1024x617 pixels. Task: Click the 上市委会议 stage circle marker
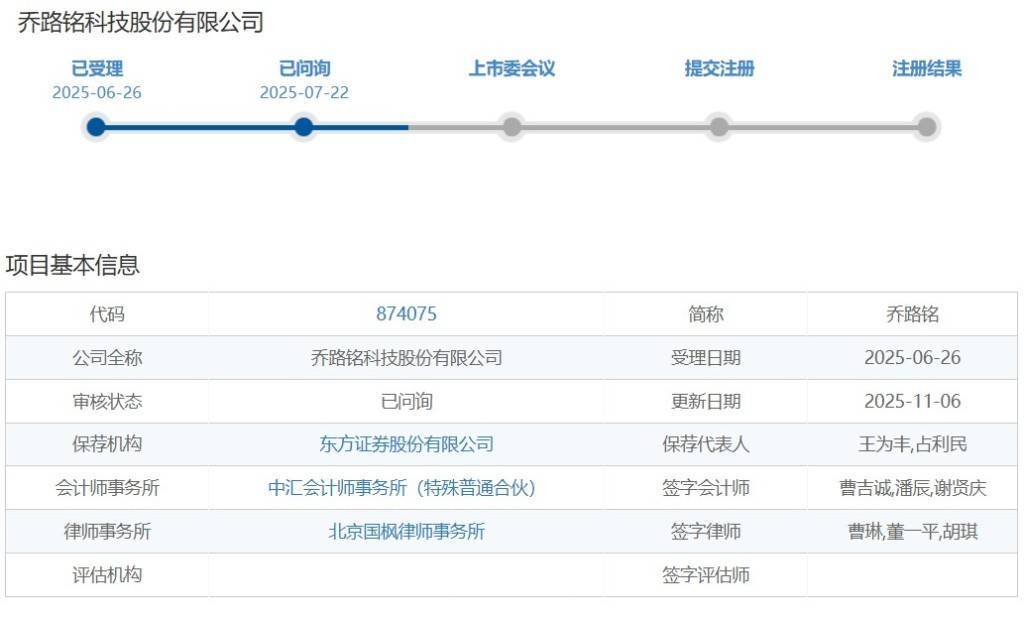tap(512, 127)
